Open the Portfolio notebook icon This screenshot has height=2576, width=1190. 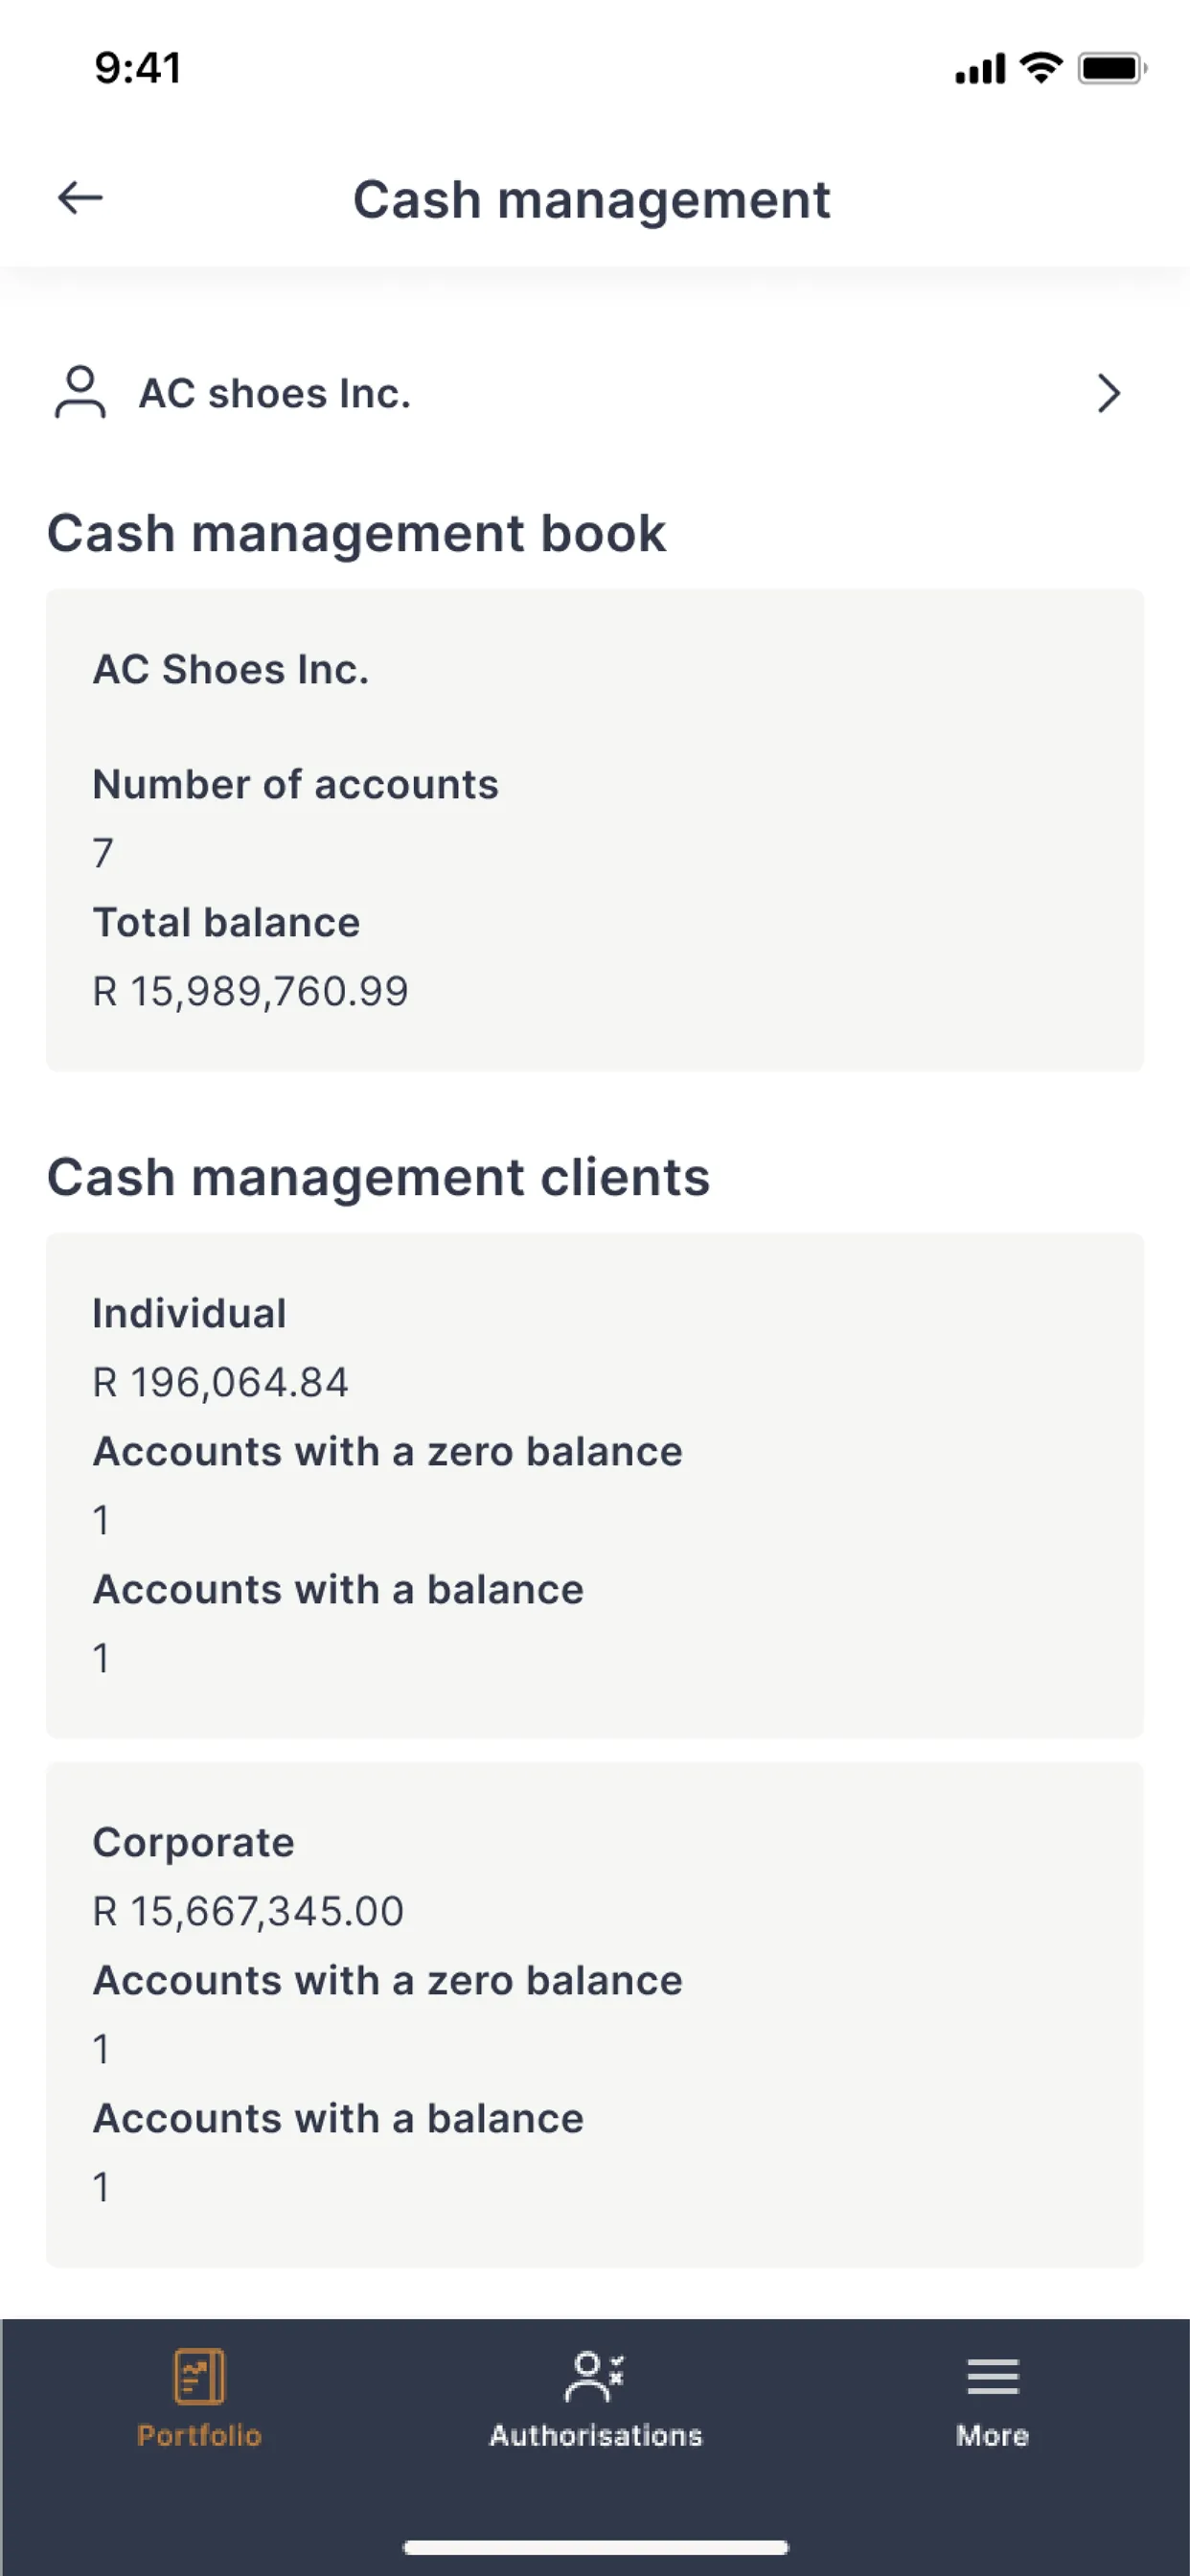(199, 2375)
